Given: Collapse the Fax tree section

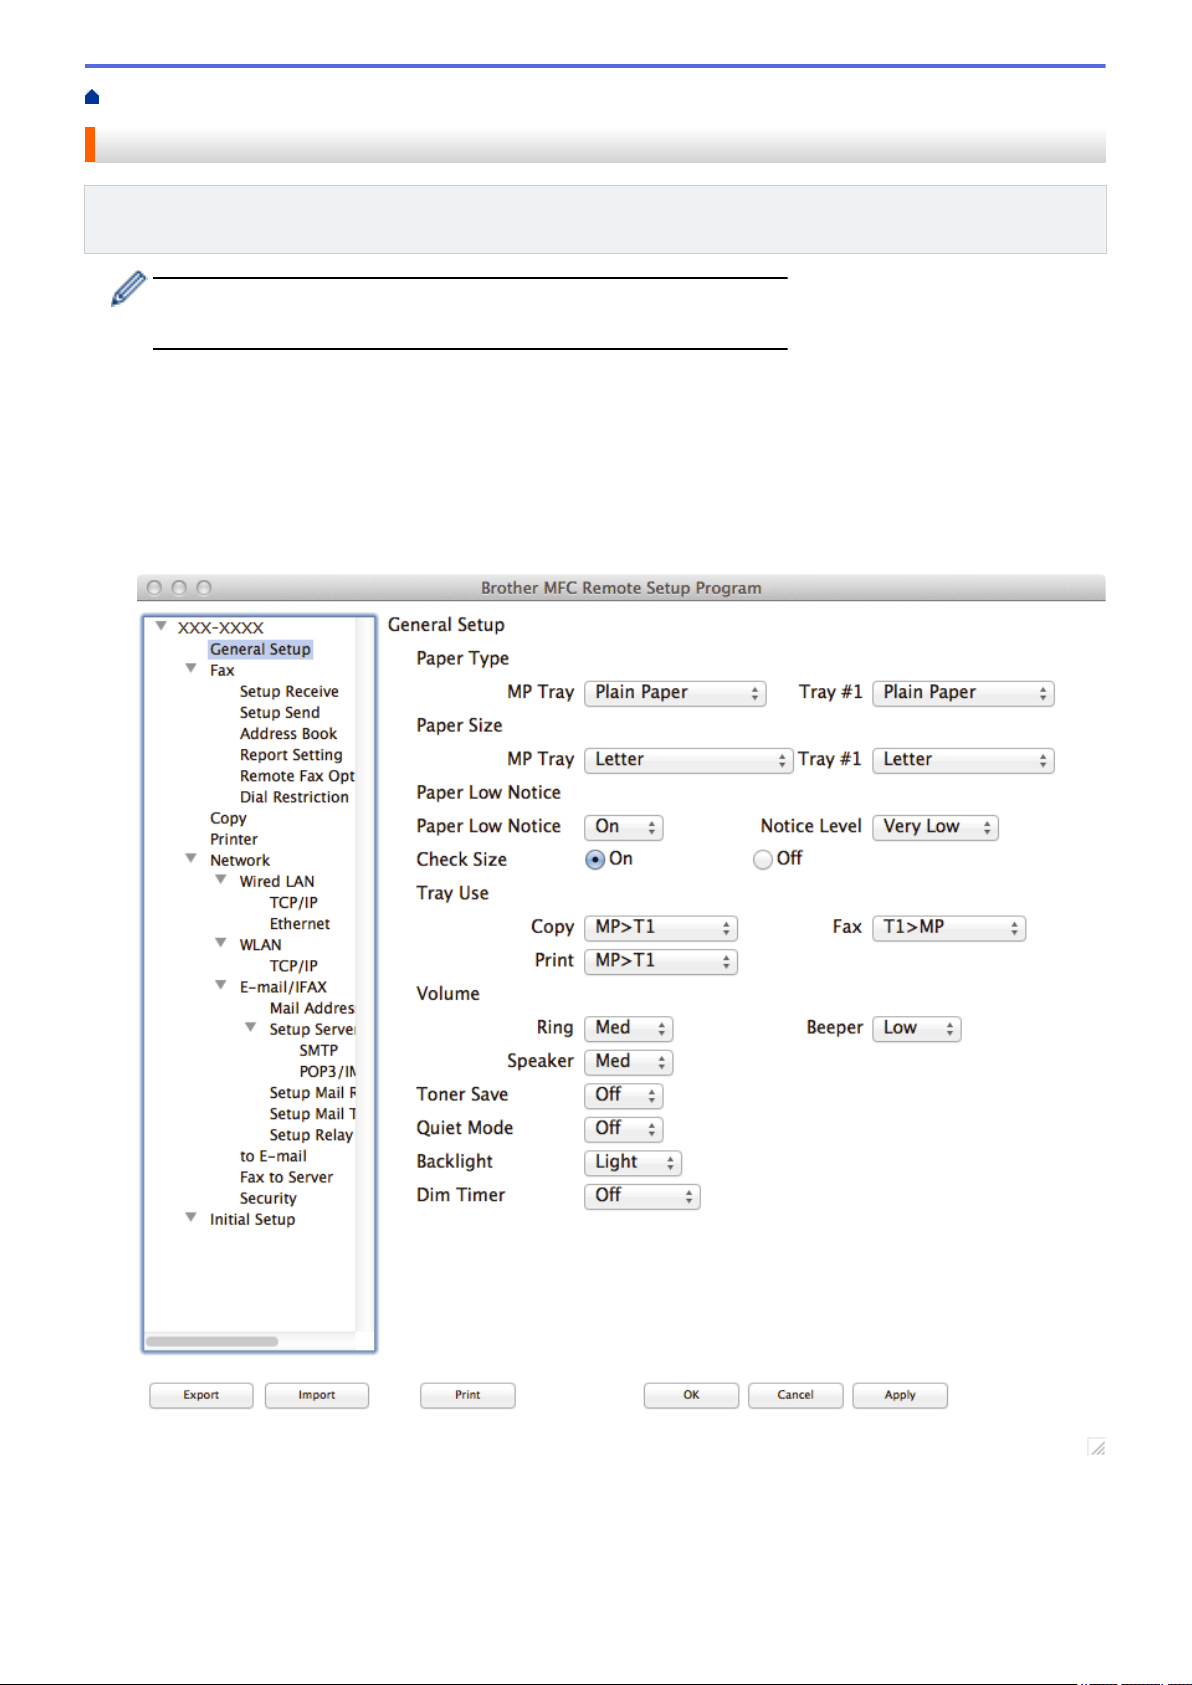Looking at the screenshot, I should pos(191,668).
